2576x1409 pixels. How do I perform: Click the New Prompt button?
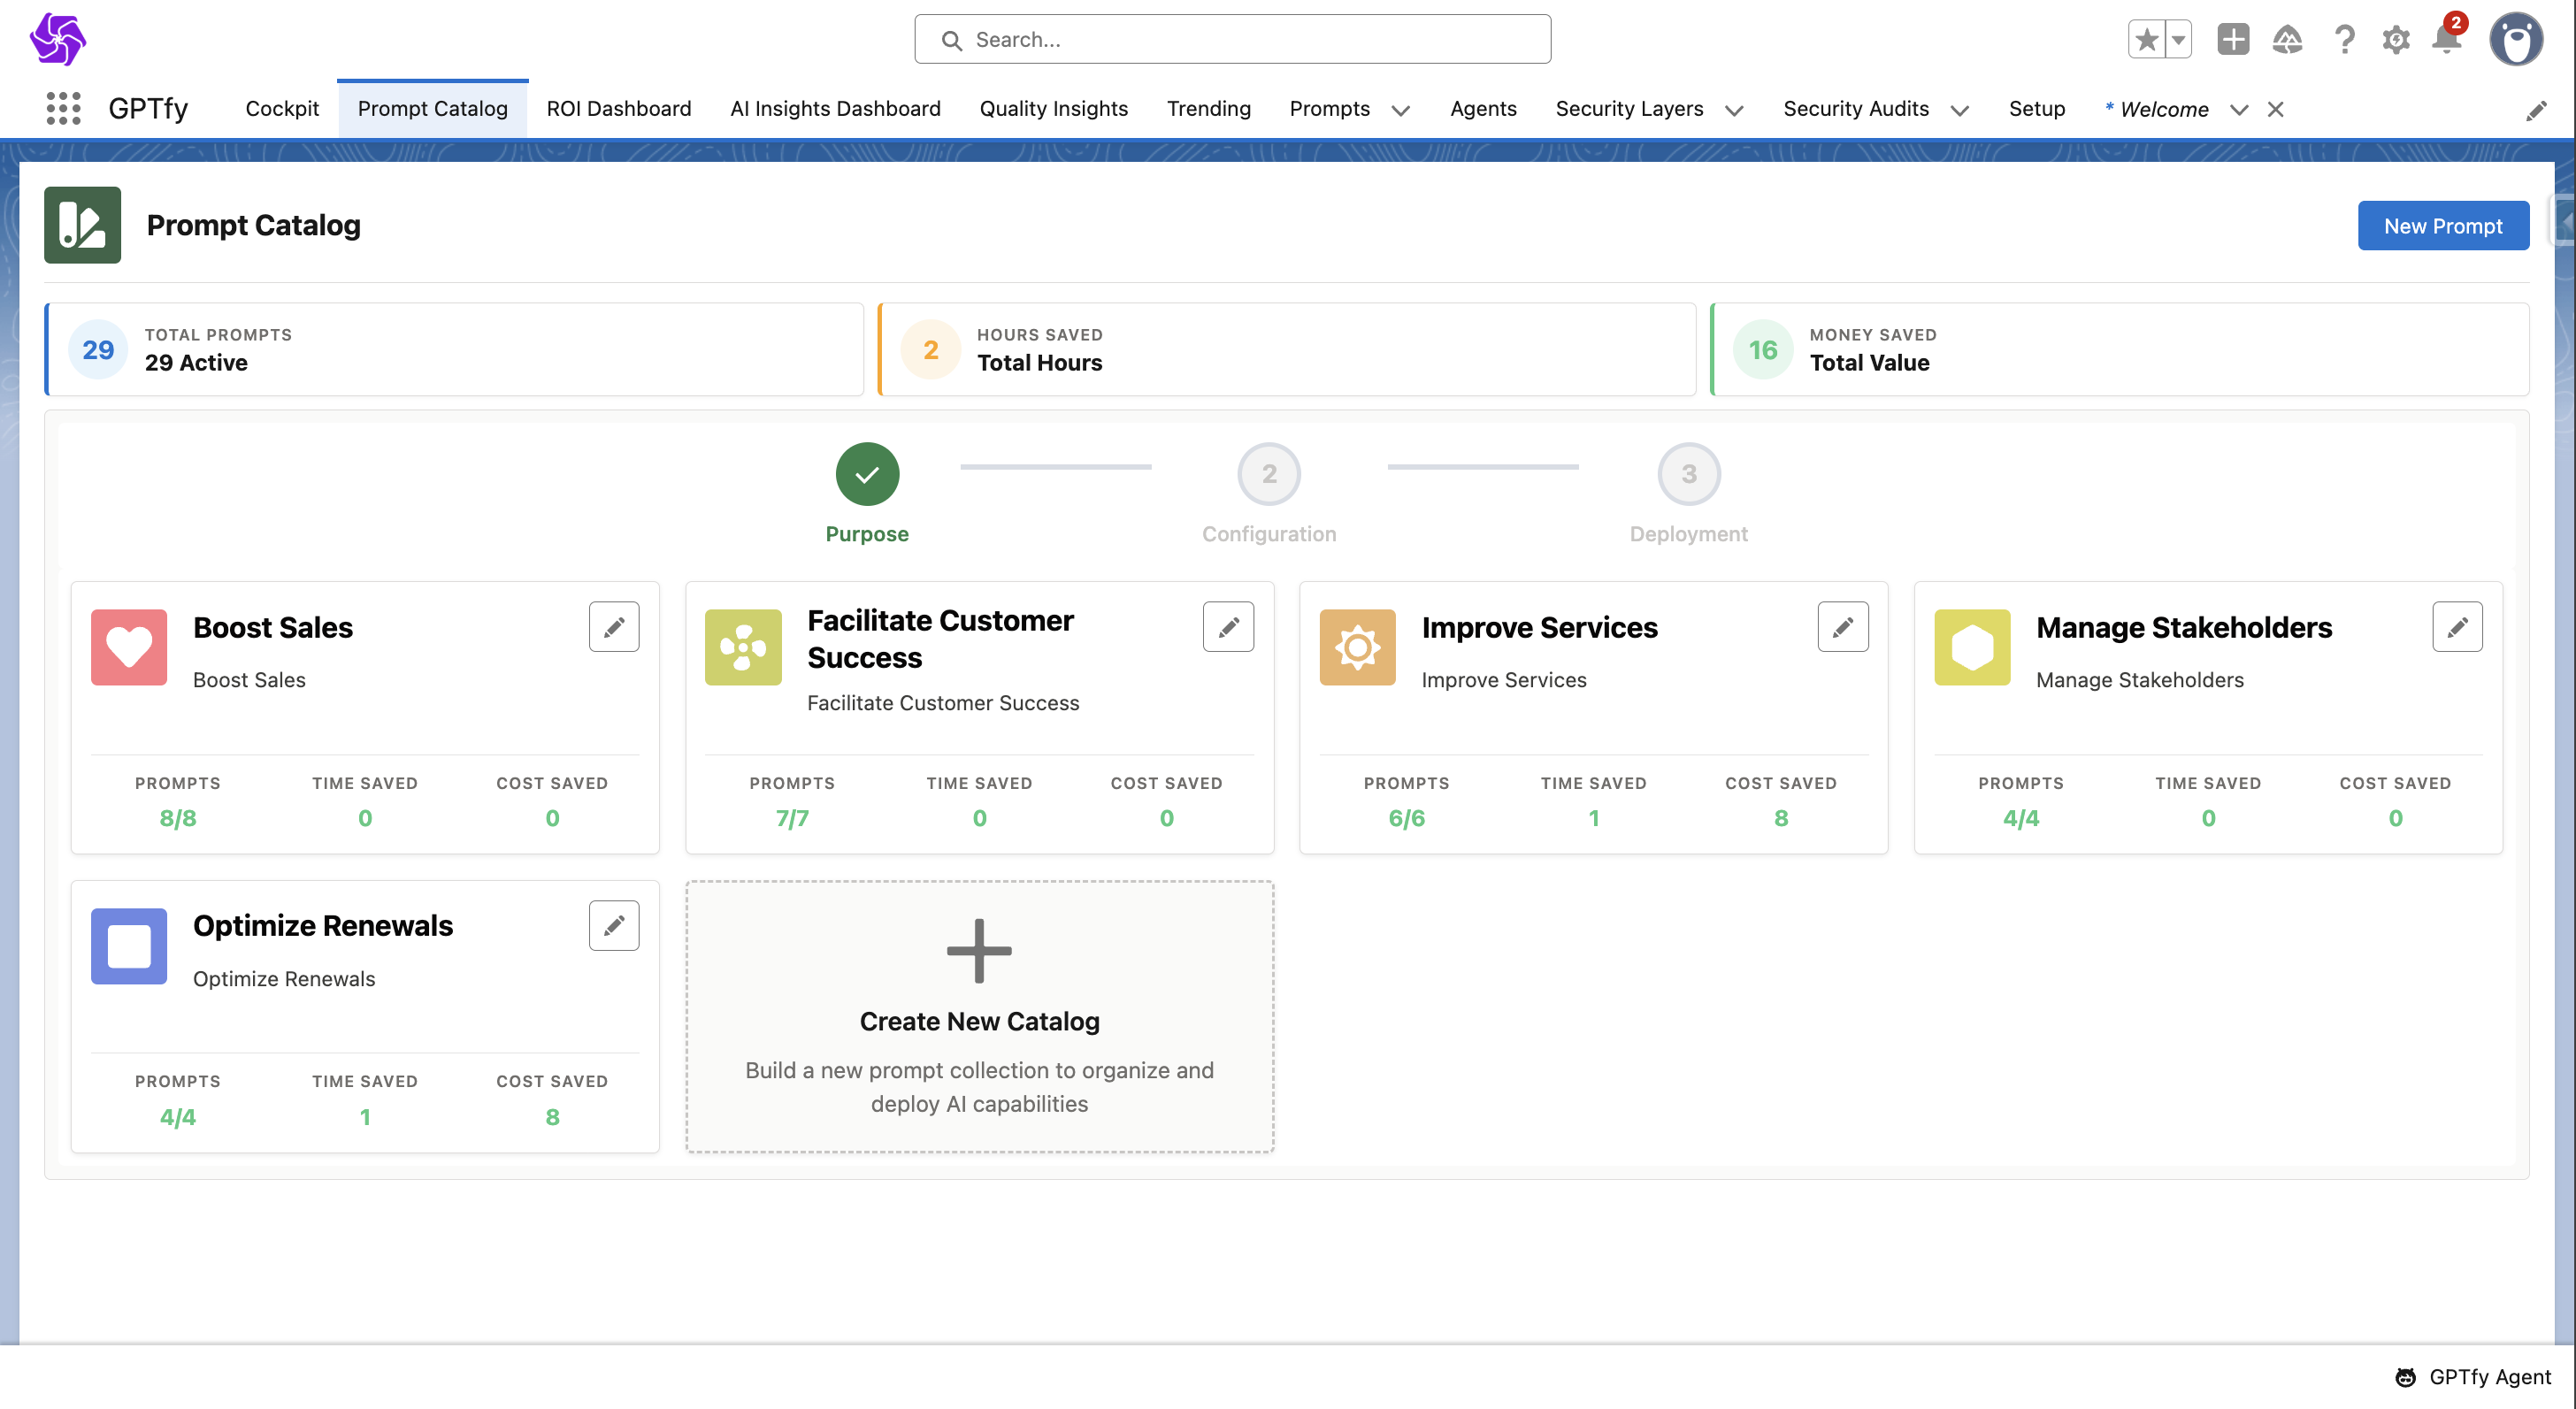tap(2442, 226)
